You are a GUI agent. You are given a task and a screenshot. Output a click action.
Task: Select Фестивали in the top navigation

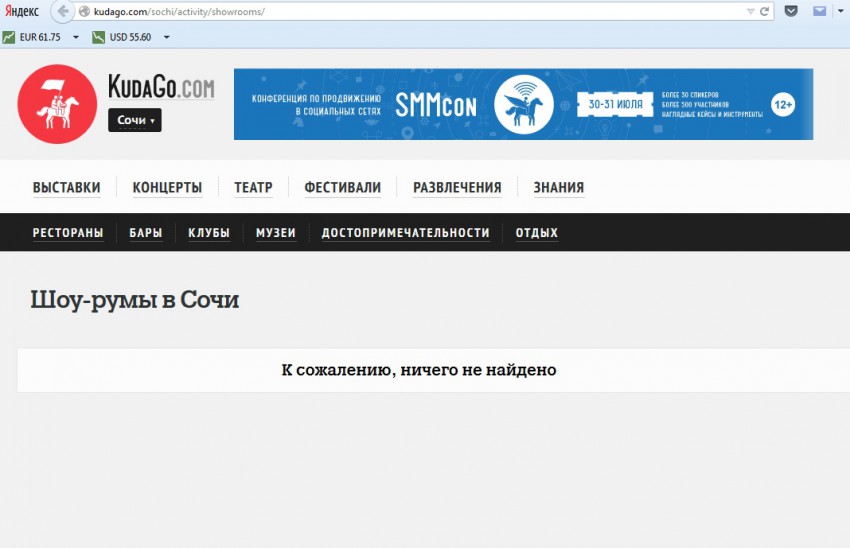(x=342, y=187)
